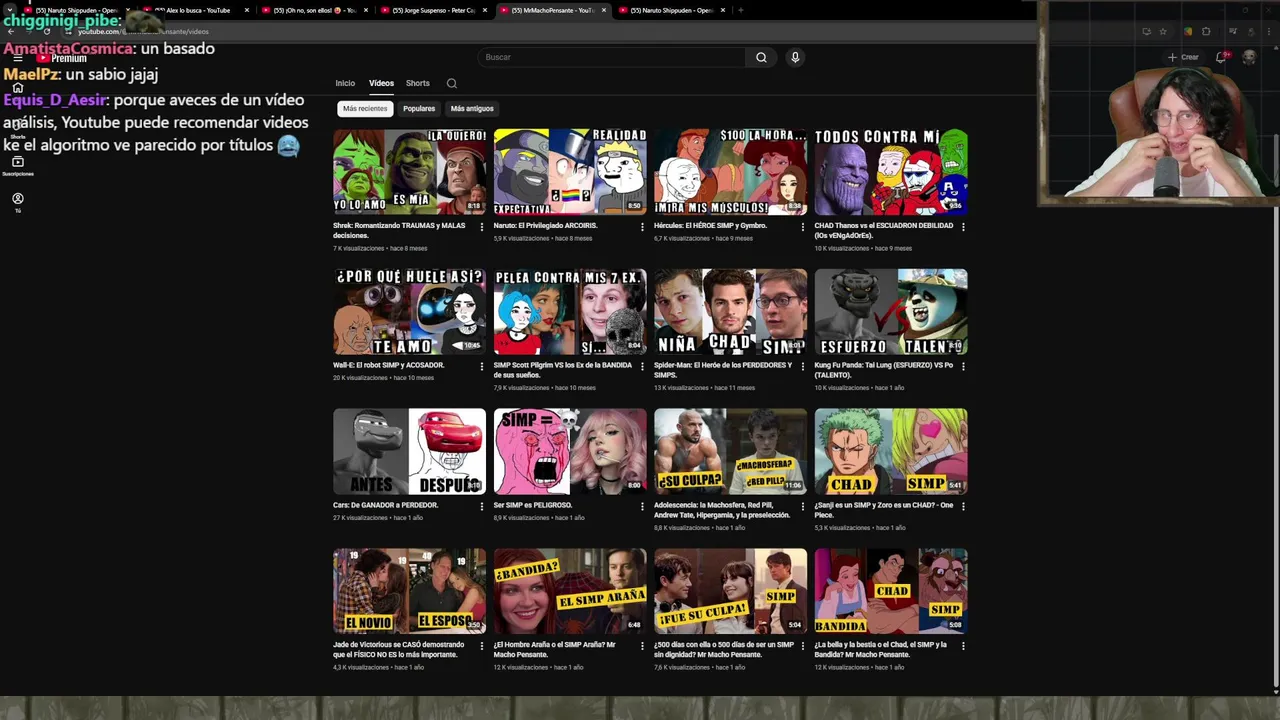Switch to 'Jorge Suspenso - Peter' browser tab
Viewport: 1280px width, 720px height.
point(432,10)
